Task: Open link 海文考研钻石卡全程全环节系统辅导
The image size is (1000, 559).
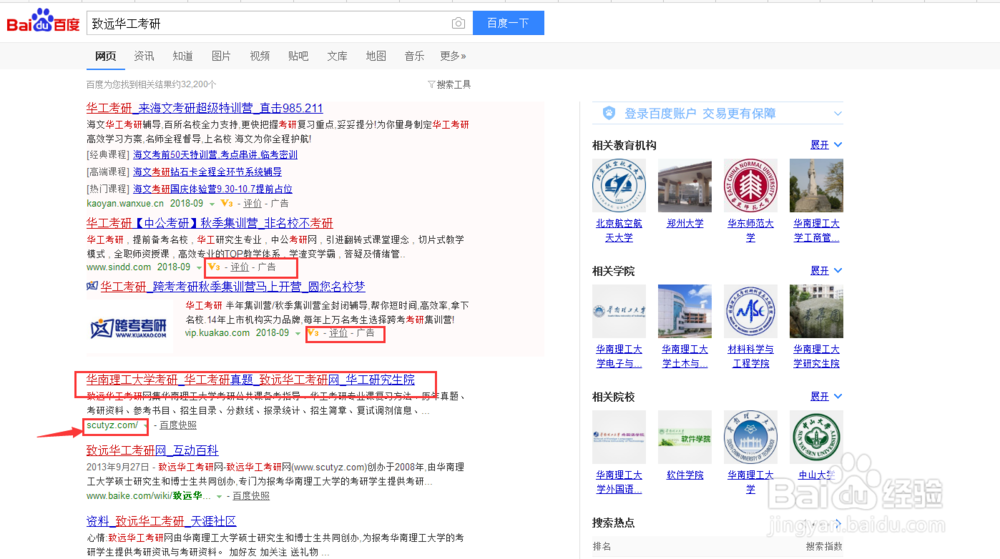Action: (x=207, y=172)
